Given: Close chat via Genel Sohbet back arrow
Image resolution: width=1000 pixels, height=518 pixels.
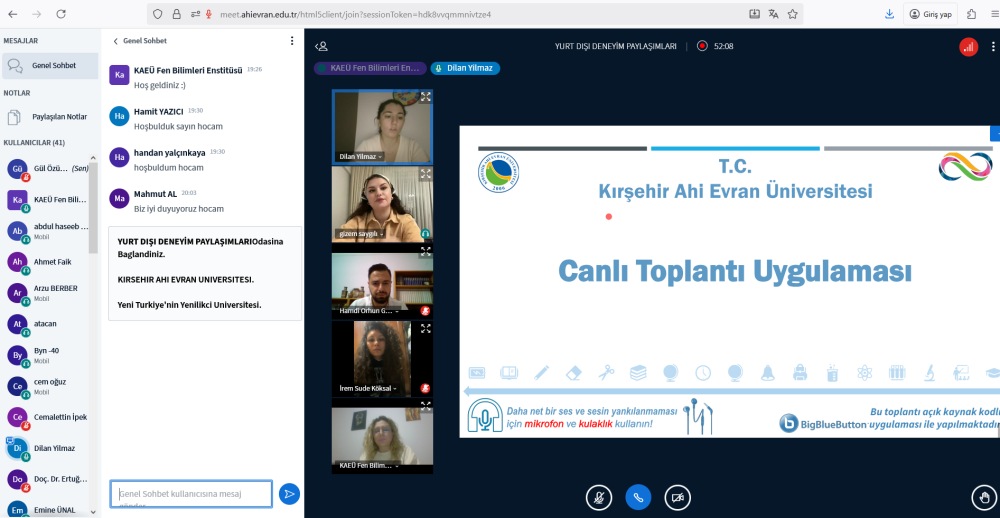Looking at the screenshot, I should [x=116, y=41].
